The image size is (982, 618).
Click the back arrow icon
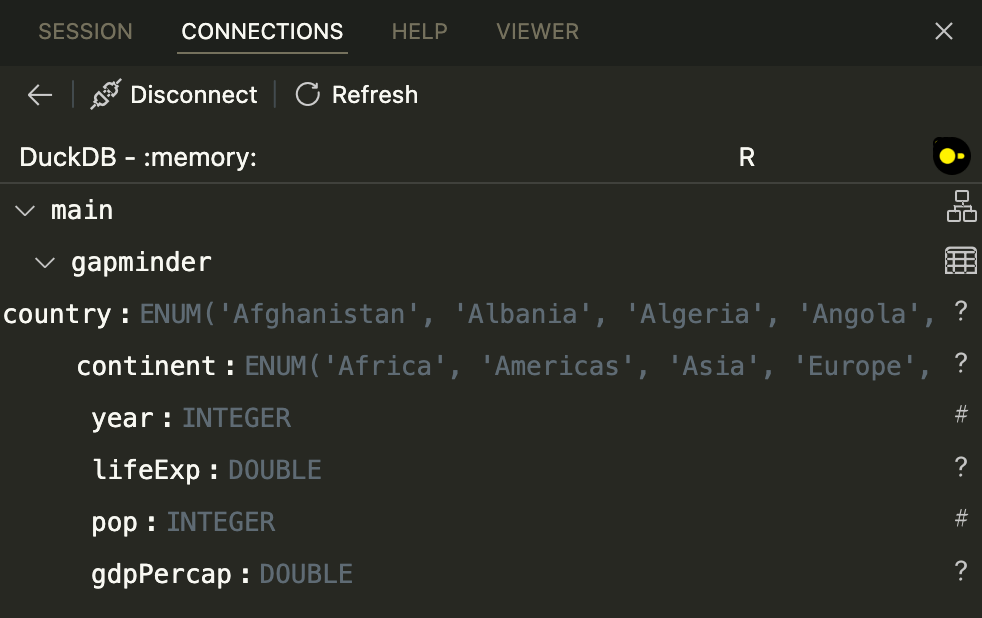(39, 95)
